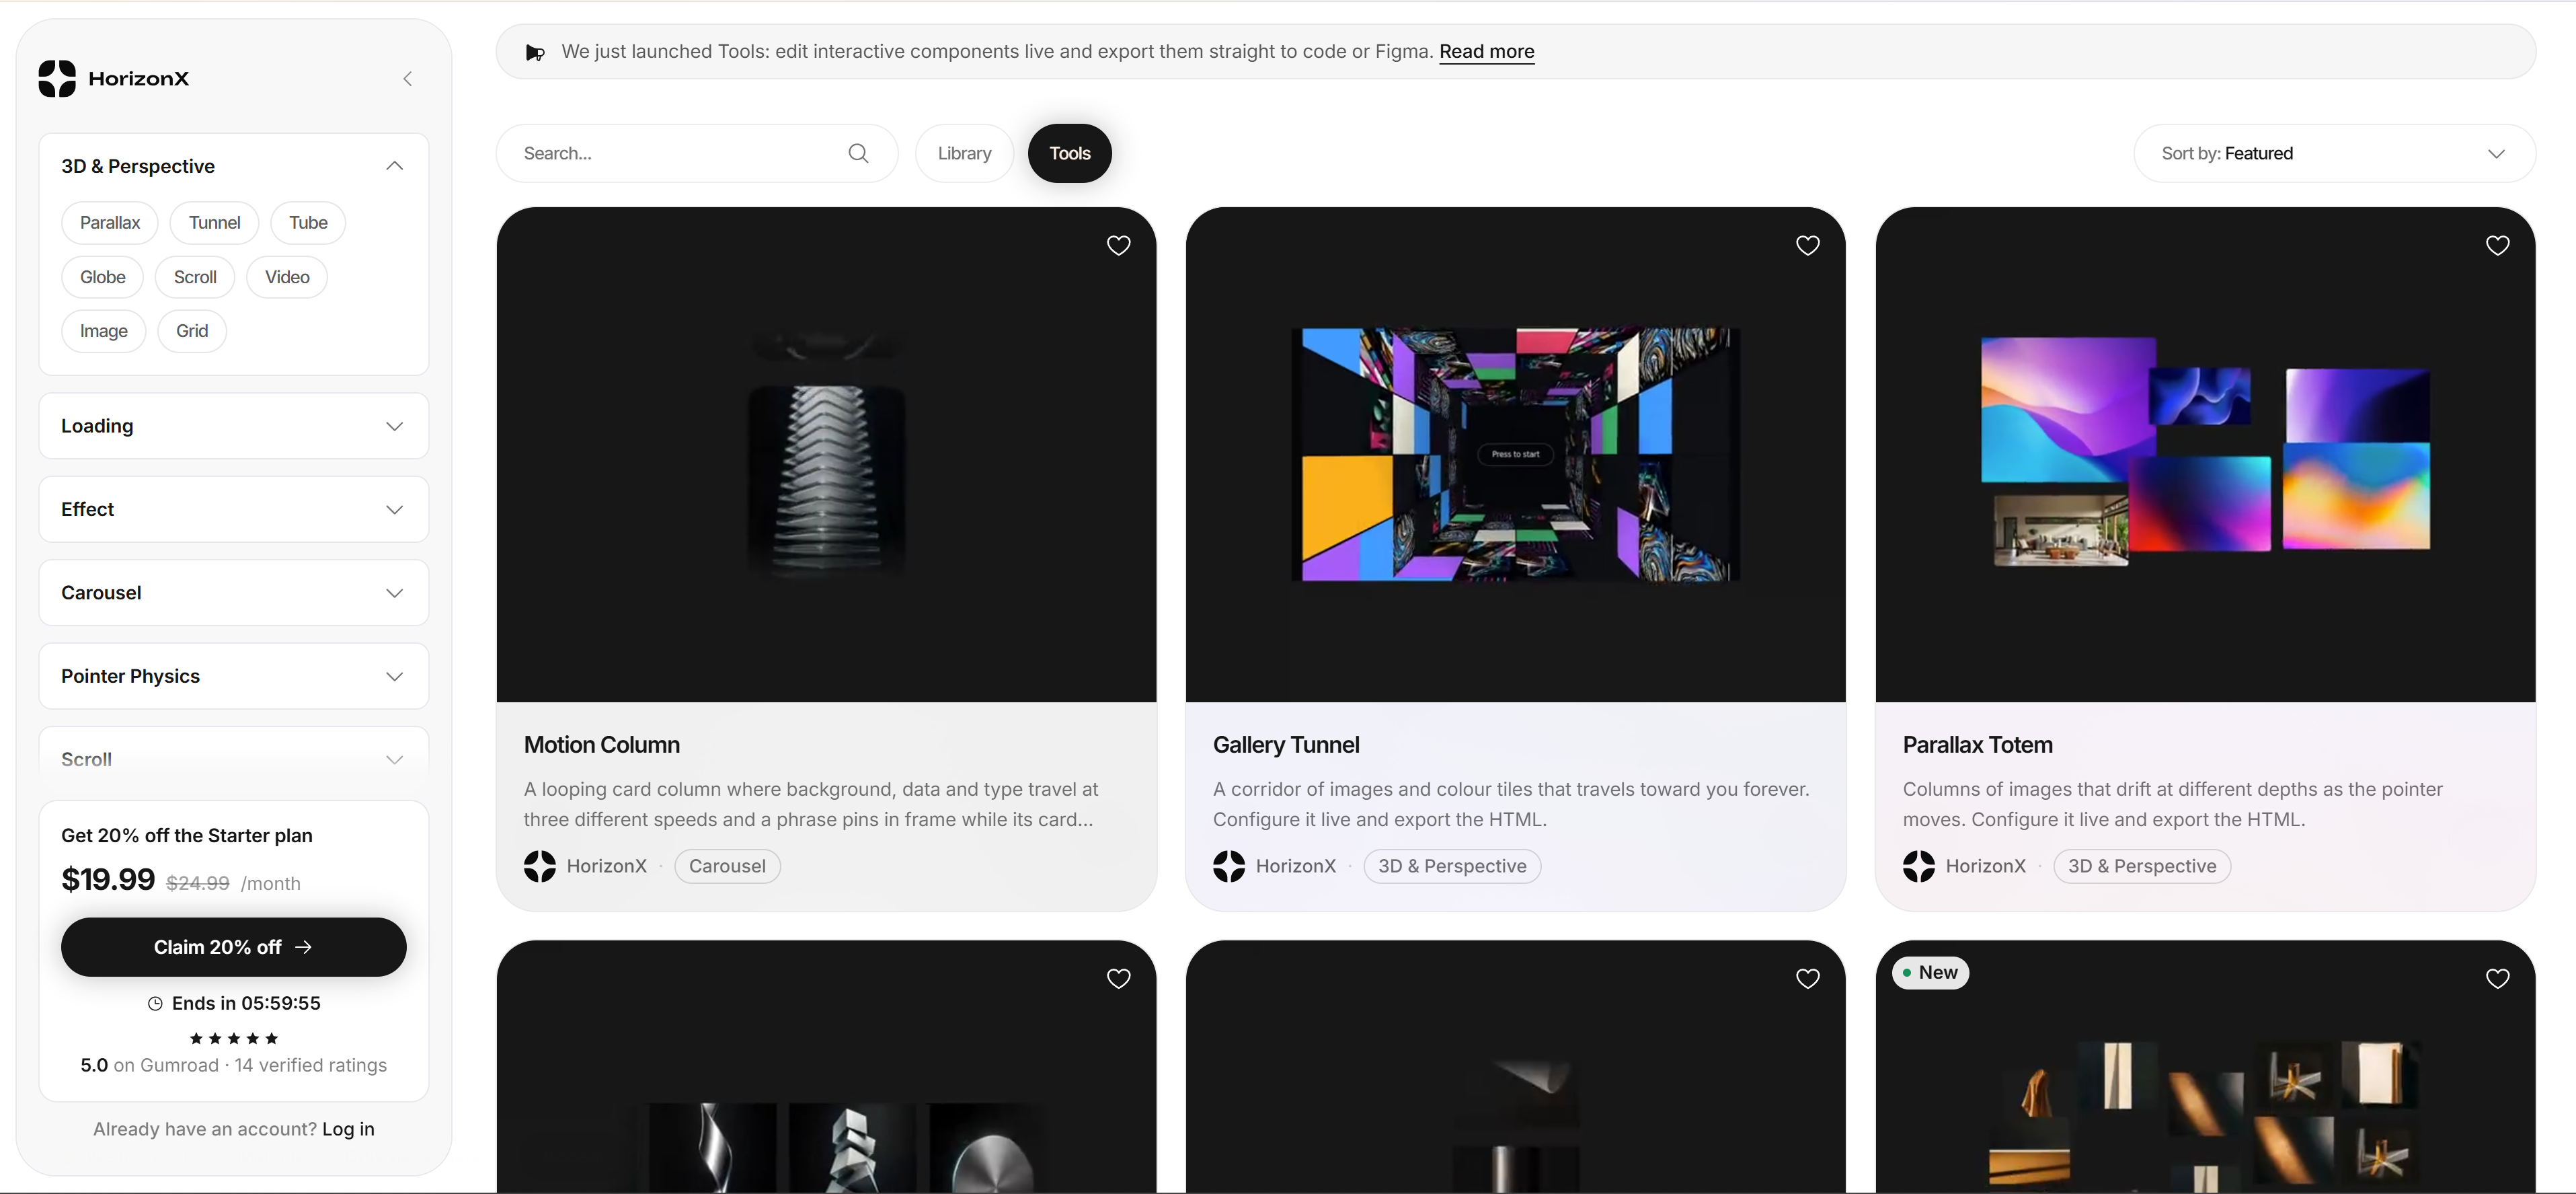This screenshot has width=2576, height=1194.
Task: Click the $19.99 price text
Action: click(108, 880)
